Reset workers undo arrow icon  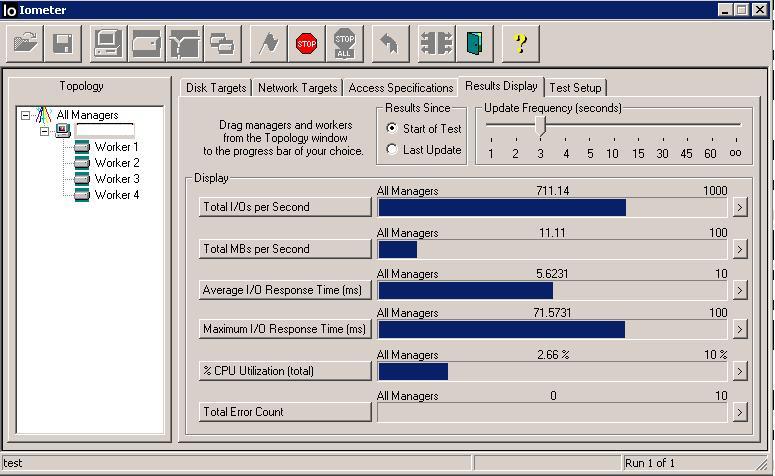(390, 44)
